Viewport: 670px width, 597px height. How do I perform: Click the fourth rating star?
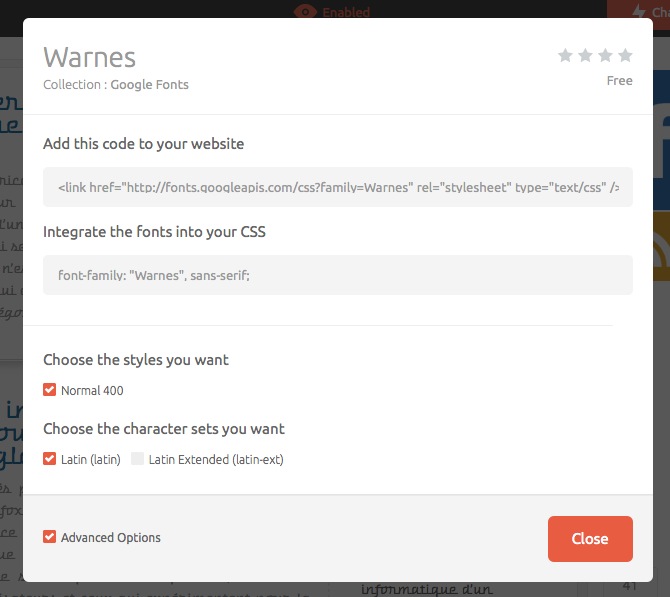click(625, 56)
